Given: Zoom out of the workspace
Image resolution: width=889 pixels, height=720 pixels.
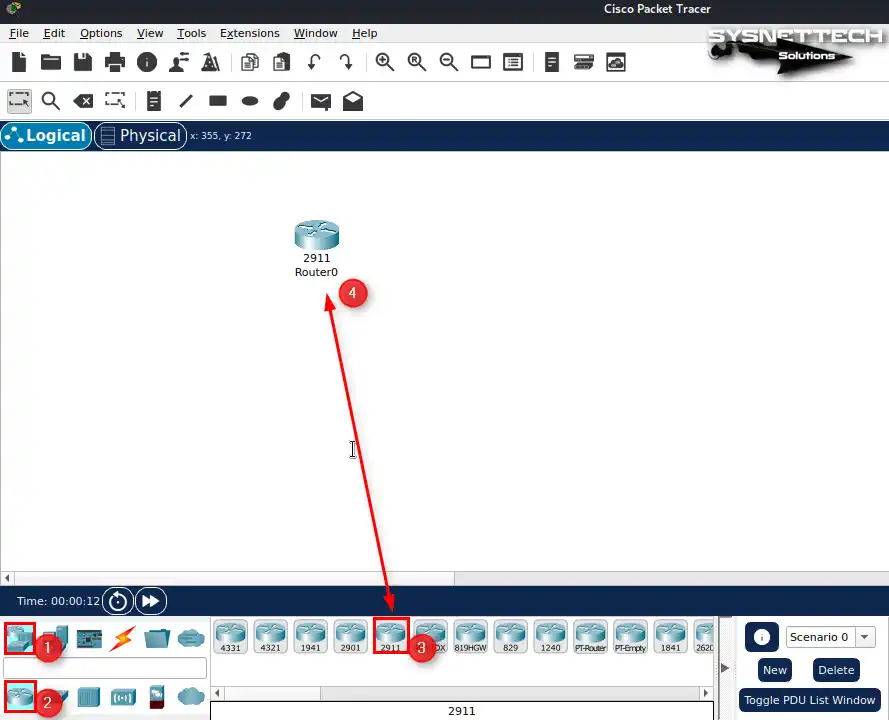Looking at the screenshot, I should [449, 62].
